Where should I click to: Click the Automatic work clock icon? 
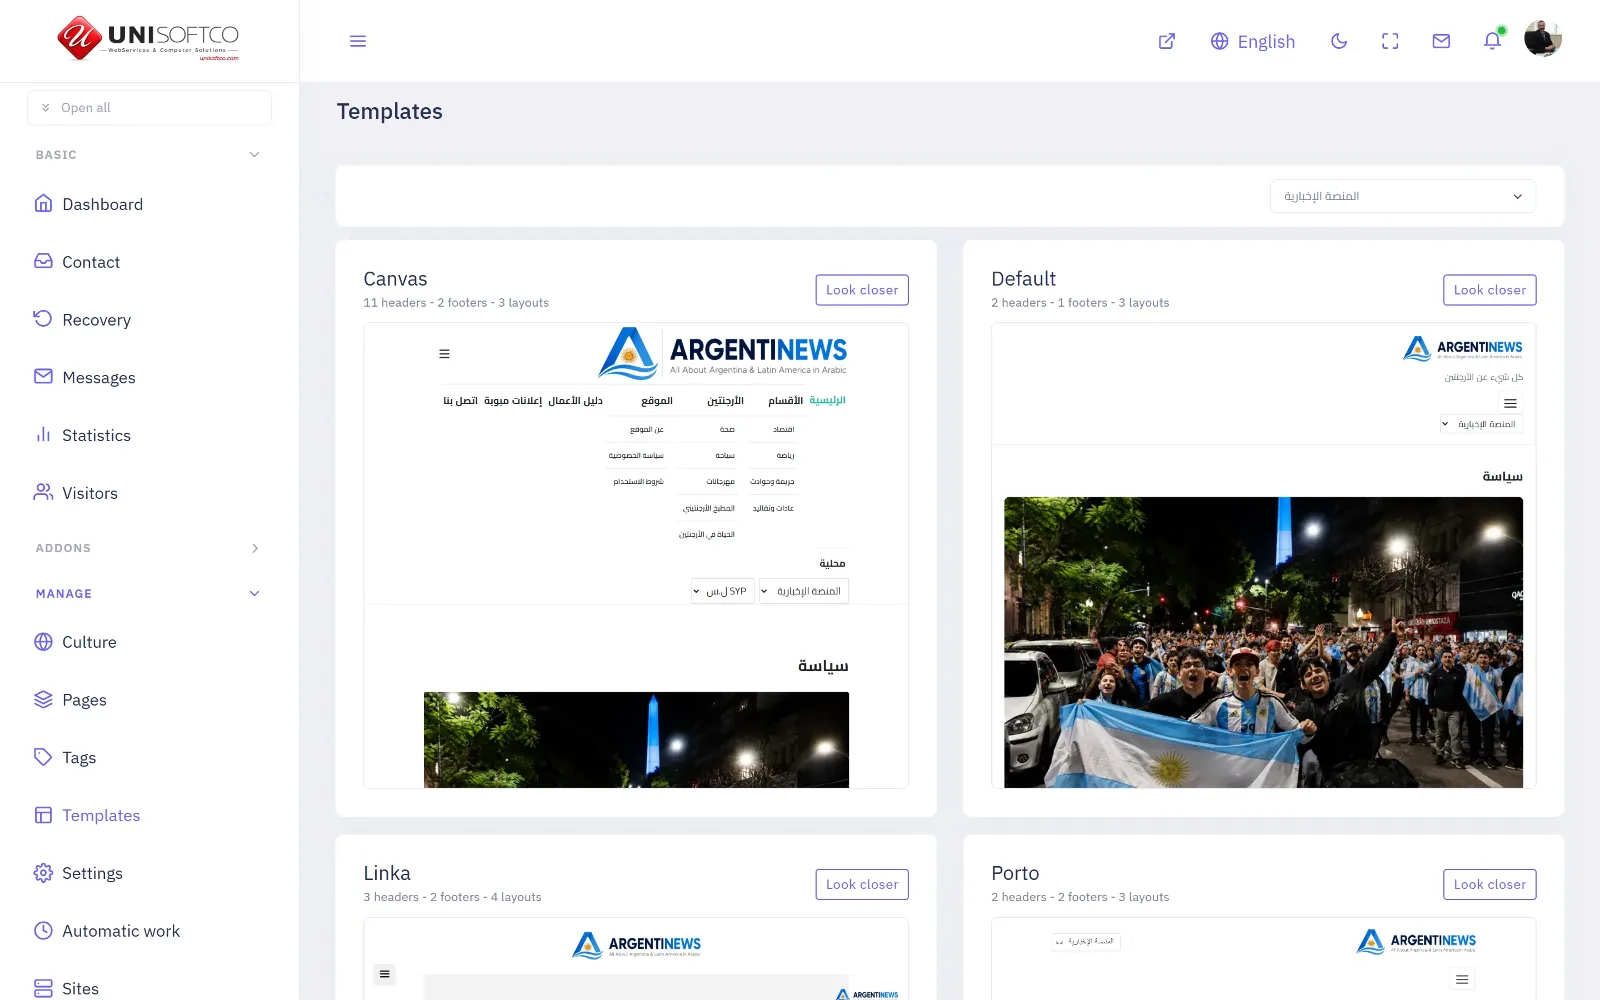43,931
